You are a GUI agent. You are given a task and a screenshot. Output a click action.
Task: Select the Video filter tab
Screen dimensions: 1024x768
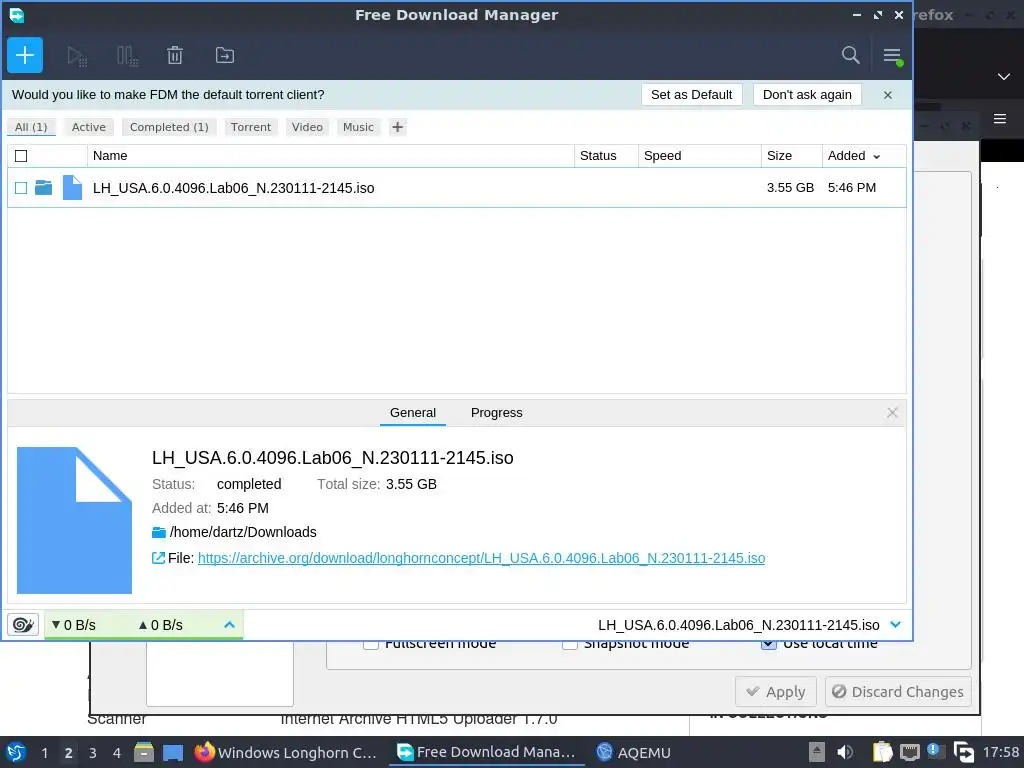307,127
